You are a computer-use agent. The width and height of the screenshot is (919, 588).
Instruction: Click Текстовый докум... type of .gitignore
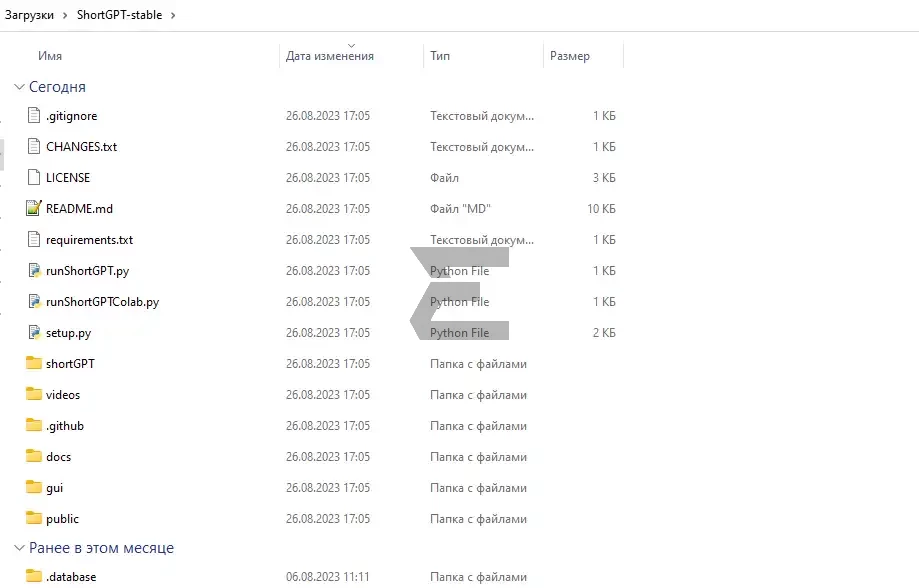coord(482,116)
